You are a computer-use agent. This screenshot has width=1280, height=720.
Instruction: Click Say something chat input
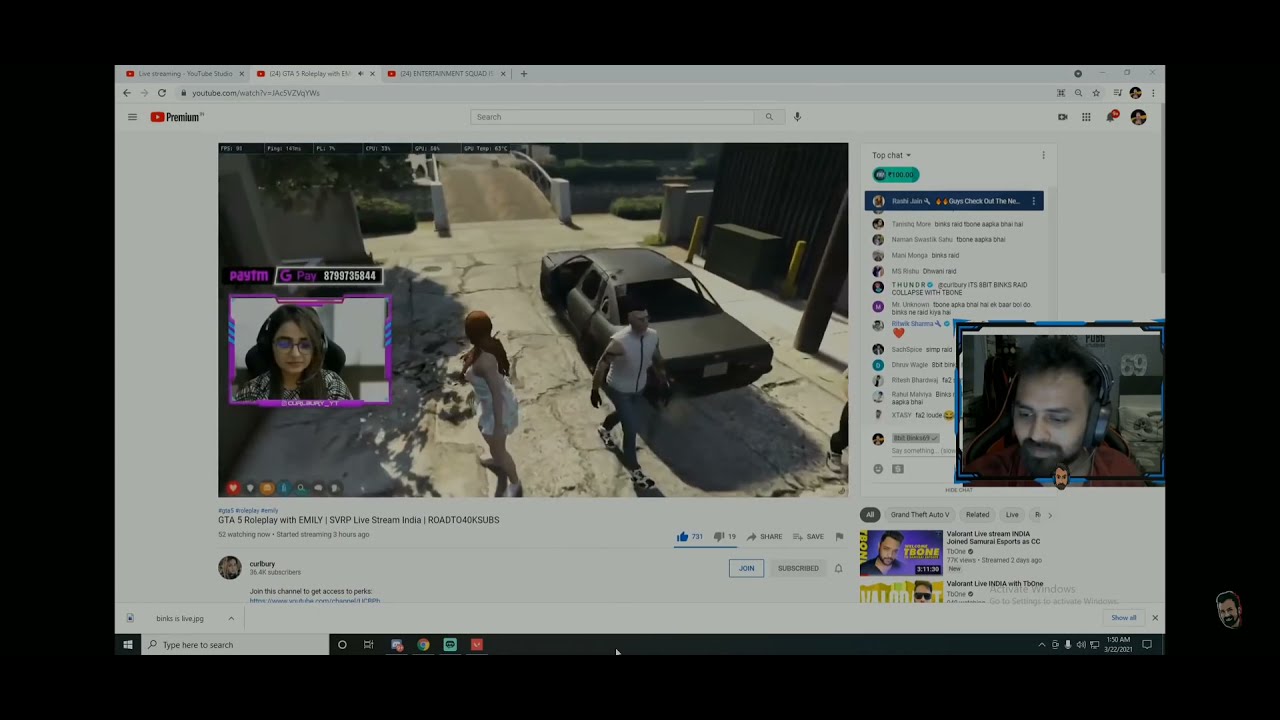[922, 451]
